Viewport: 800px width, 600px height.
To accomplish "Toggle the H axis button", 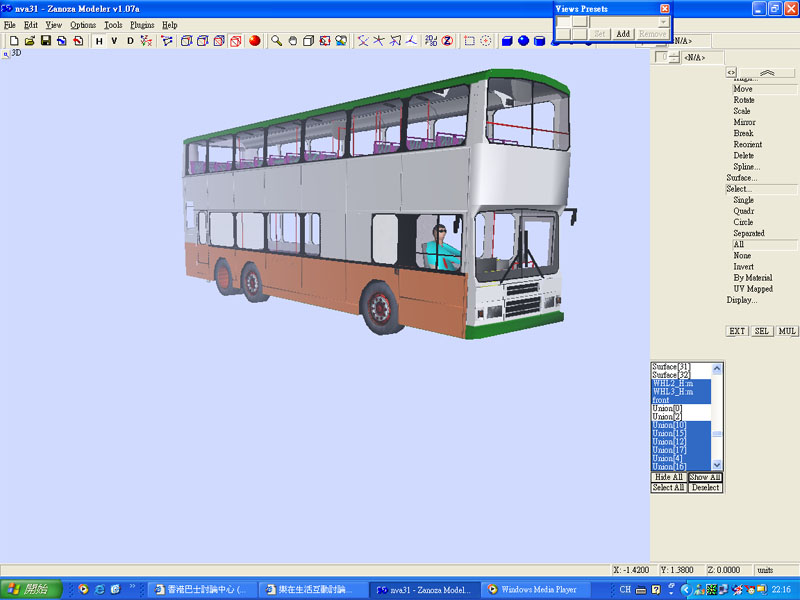I will point(99,41).
